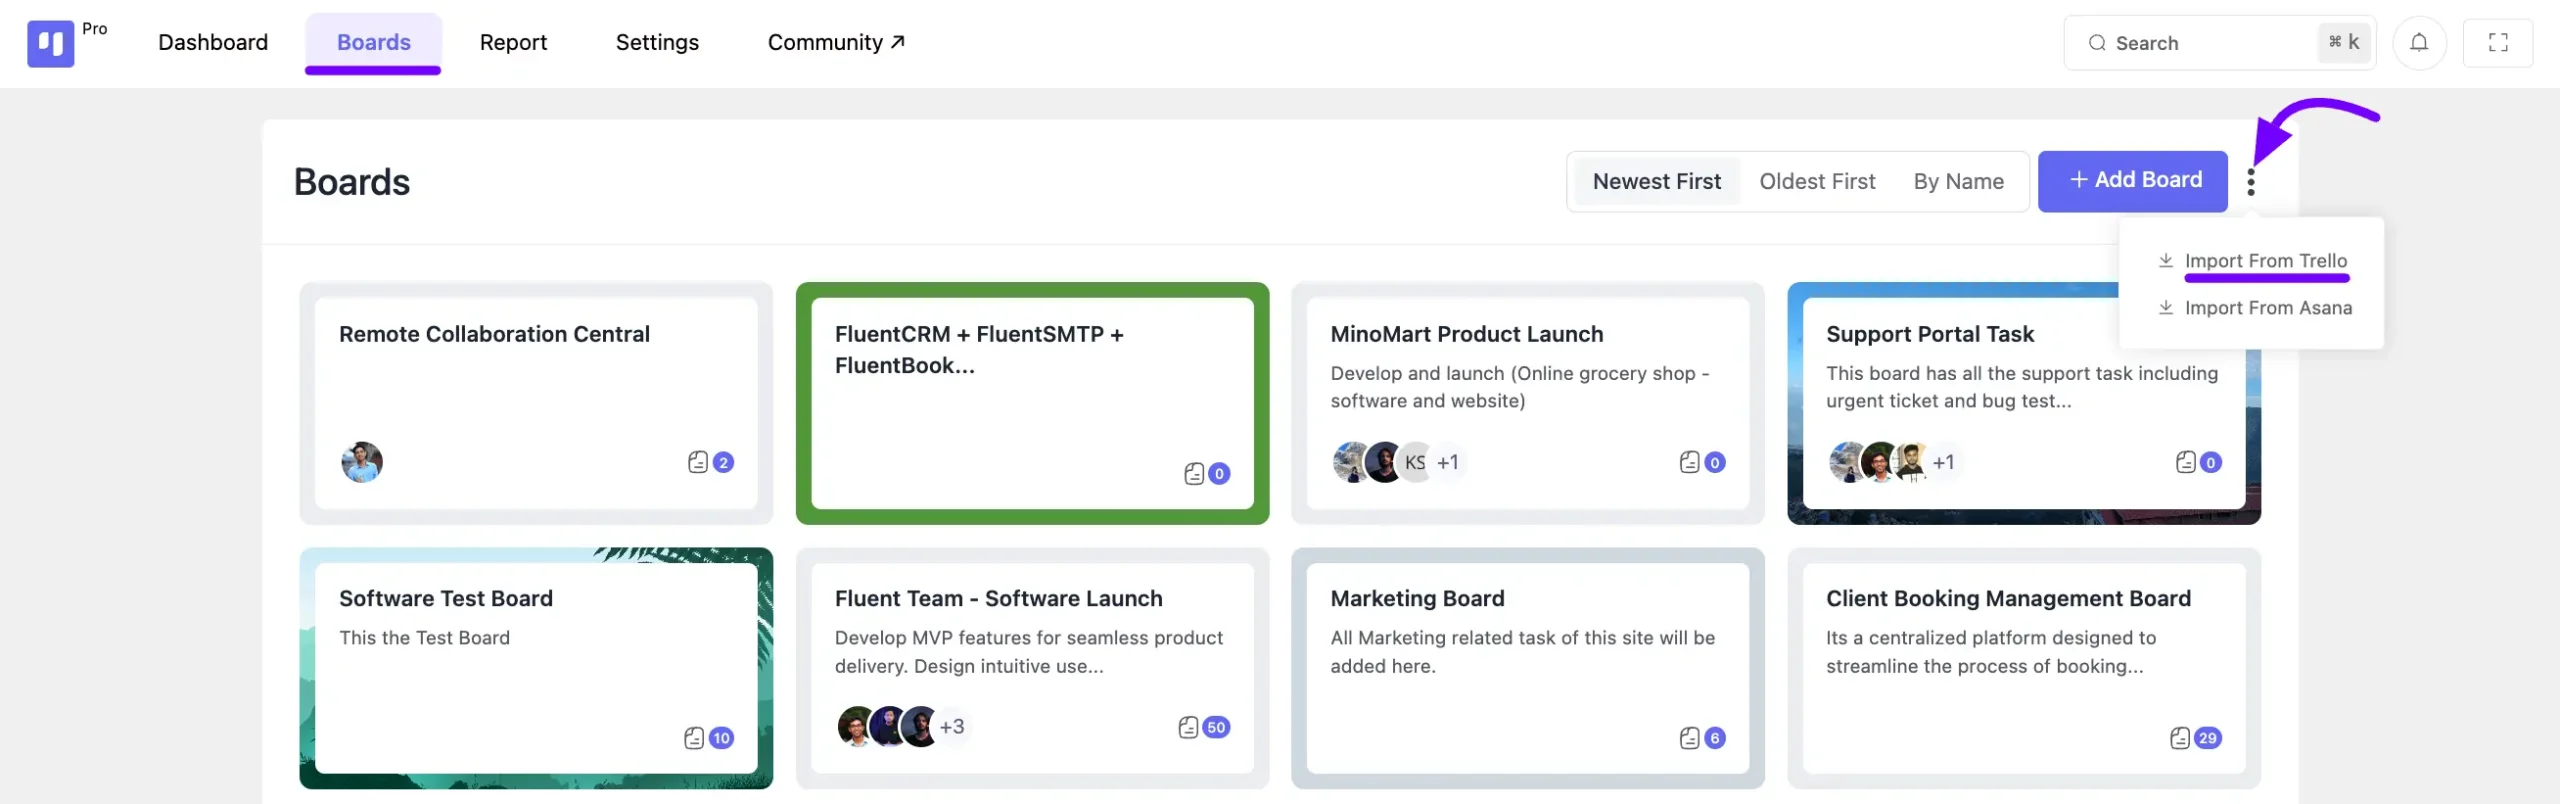Open Fluent Team - Software Launch board
Viewport: 2560px width, 804px height.
(x=1032, y=668)
